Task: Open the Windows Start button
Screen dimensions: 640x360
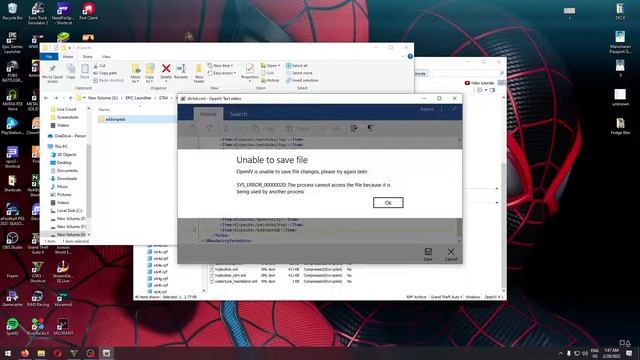Action: click(8, 353)
